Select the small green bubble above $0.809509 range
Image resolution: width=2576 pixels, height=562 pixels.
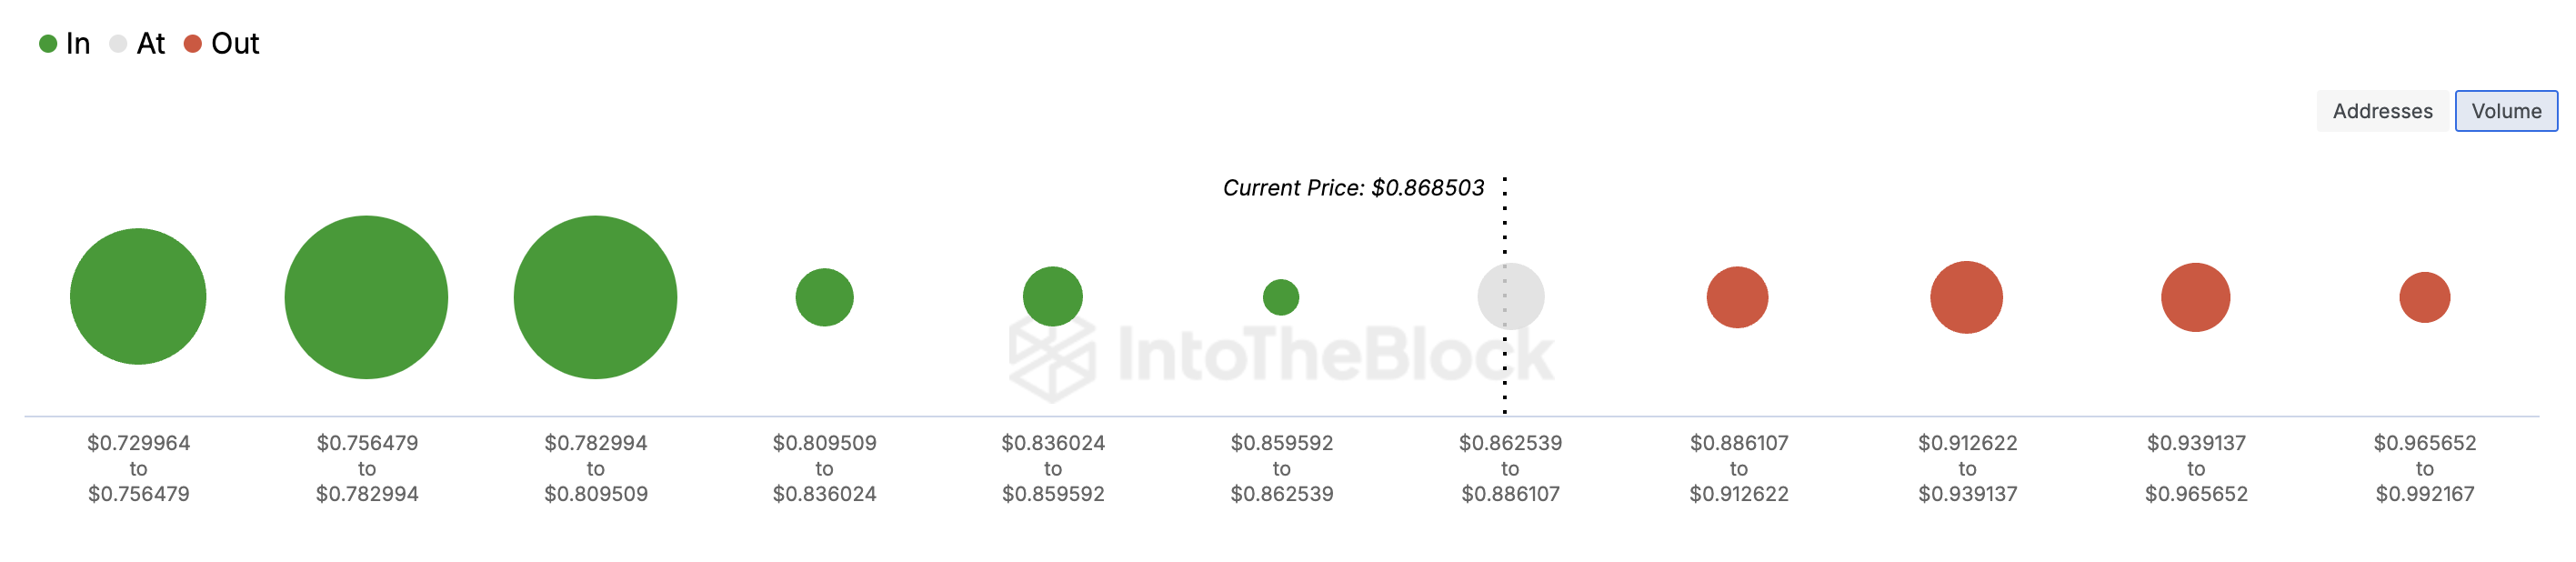824,297
